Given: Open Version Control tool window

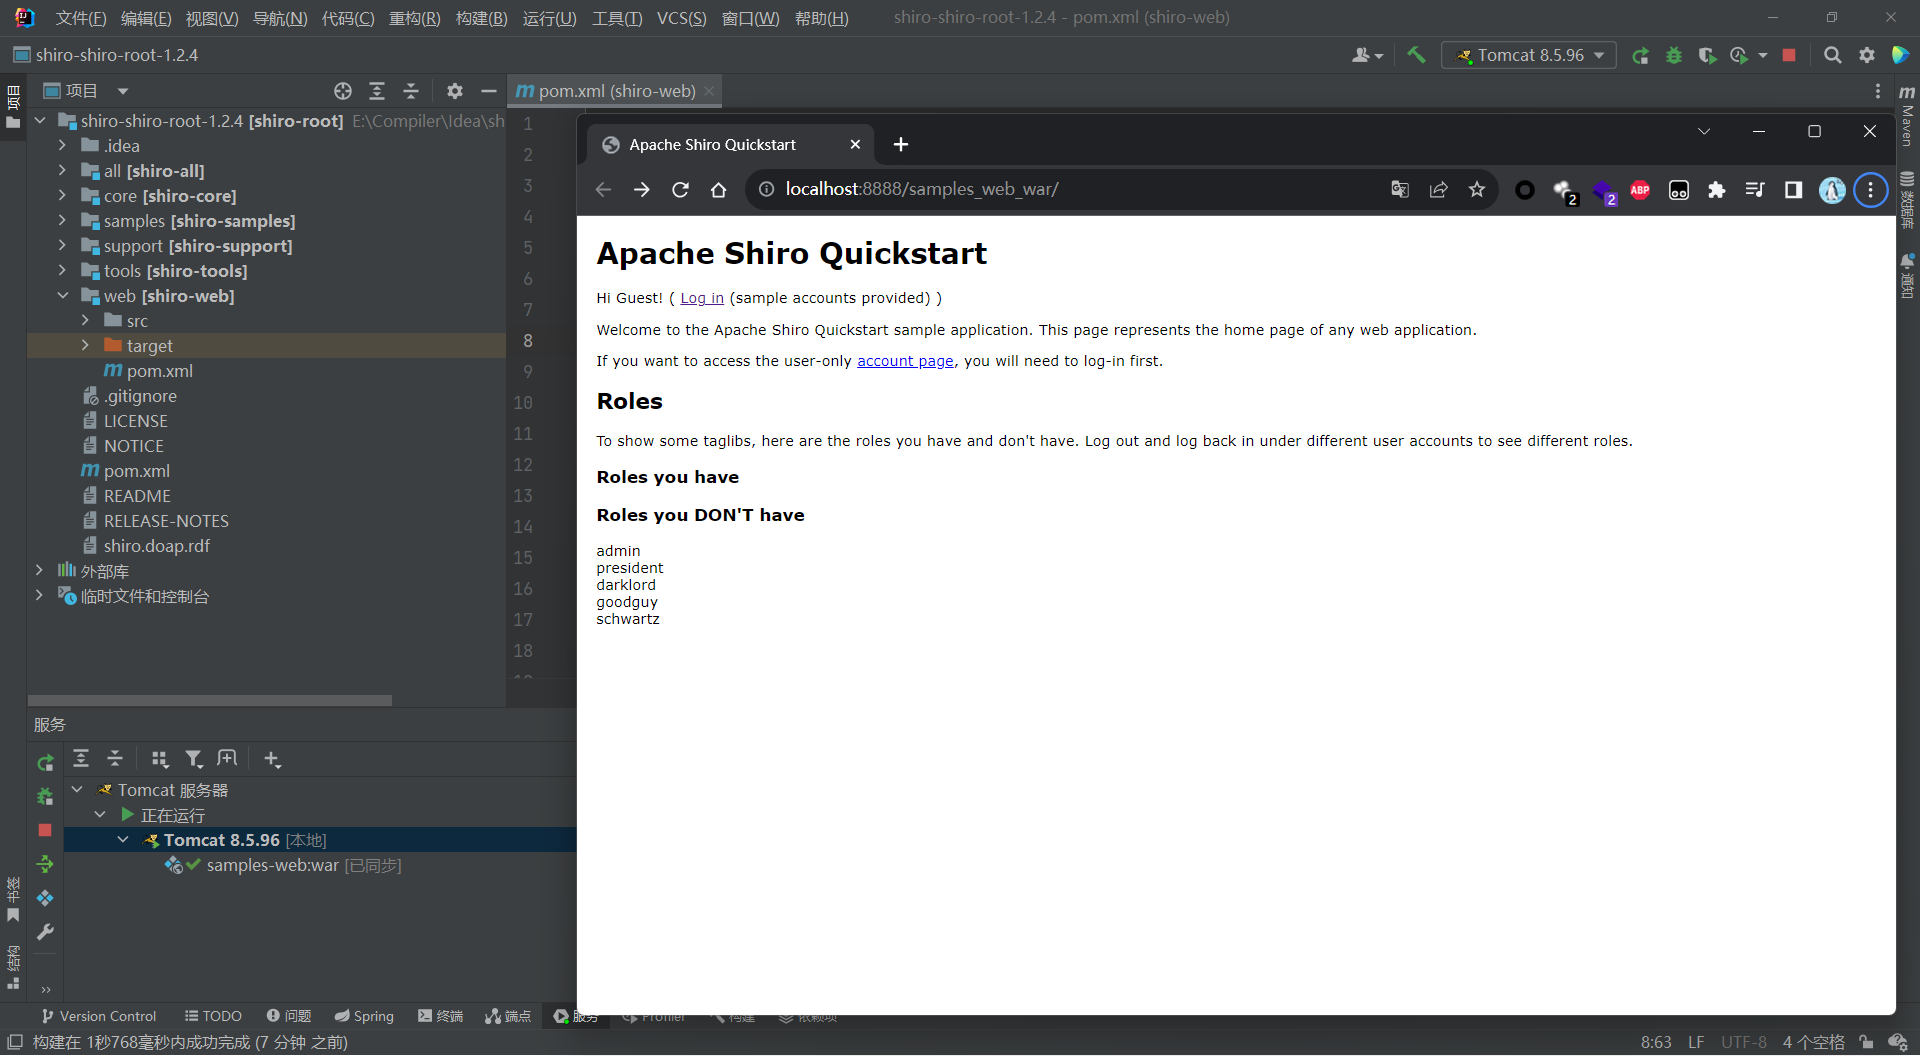Looking at the screenshot, I should pos(98,1016).
